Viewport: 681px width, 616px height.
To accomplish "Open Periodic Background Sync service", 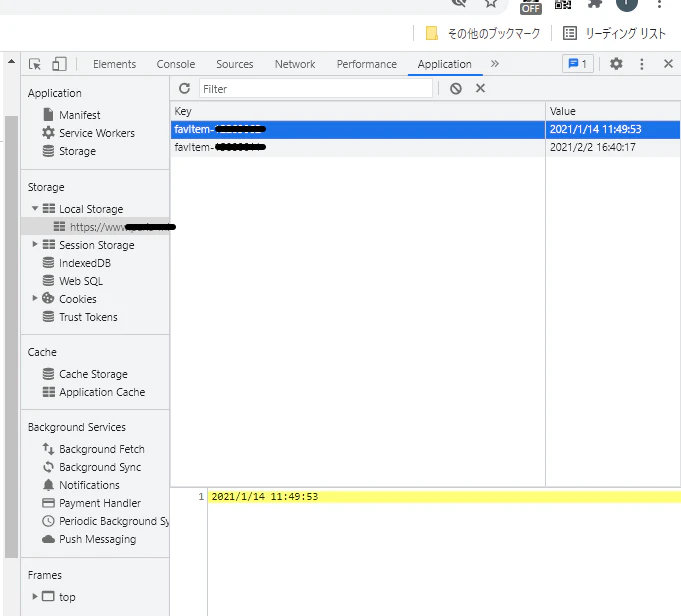I will (114, 521).
